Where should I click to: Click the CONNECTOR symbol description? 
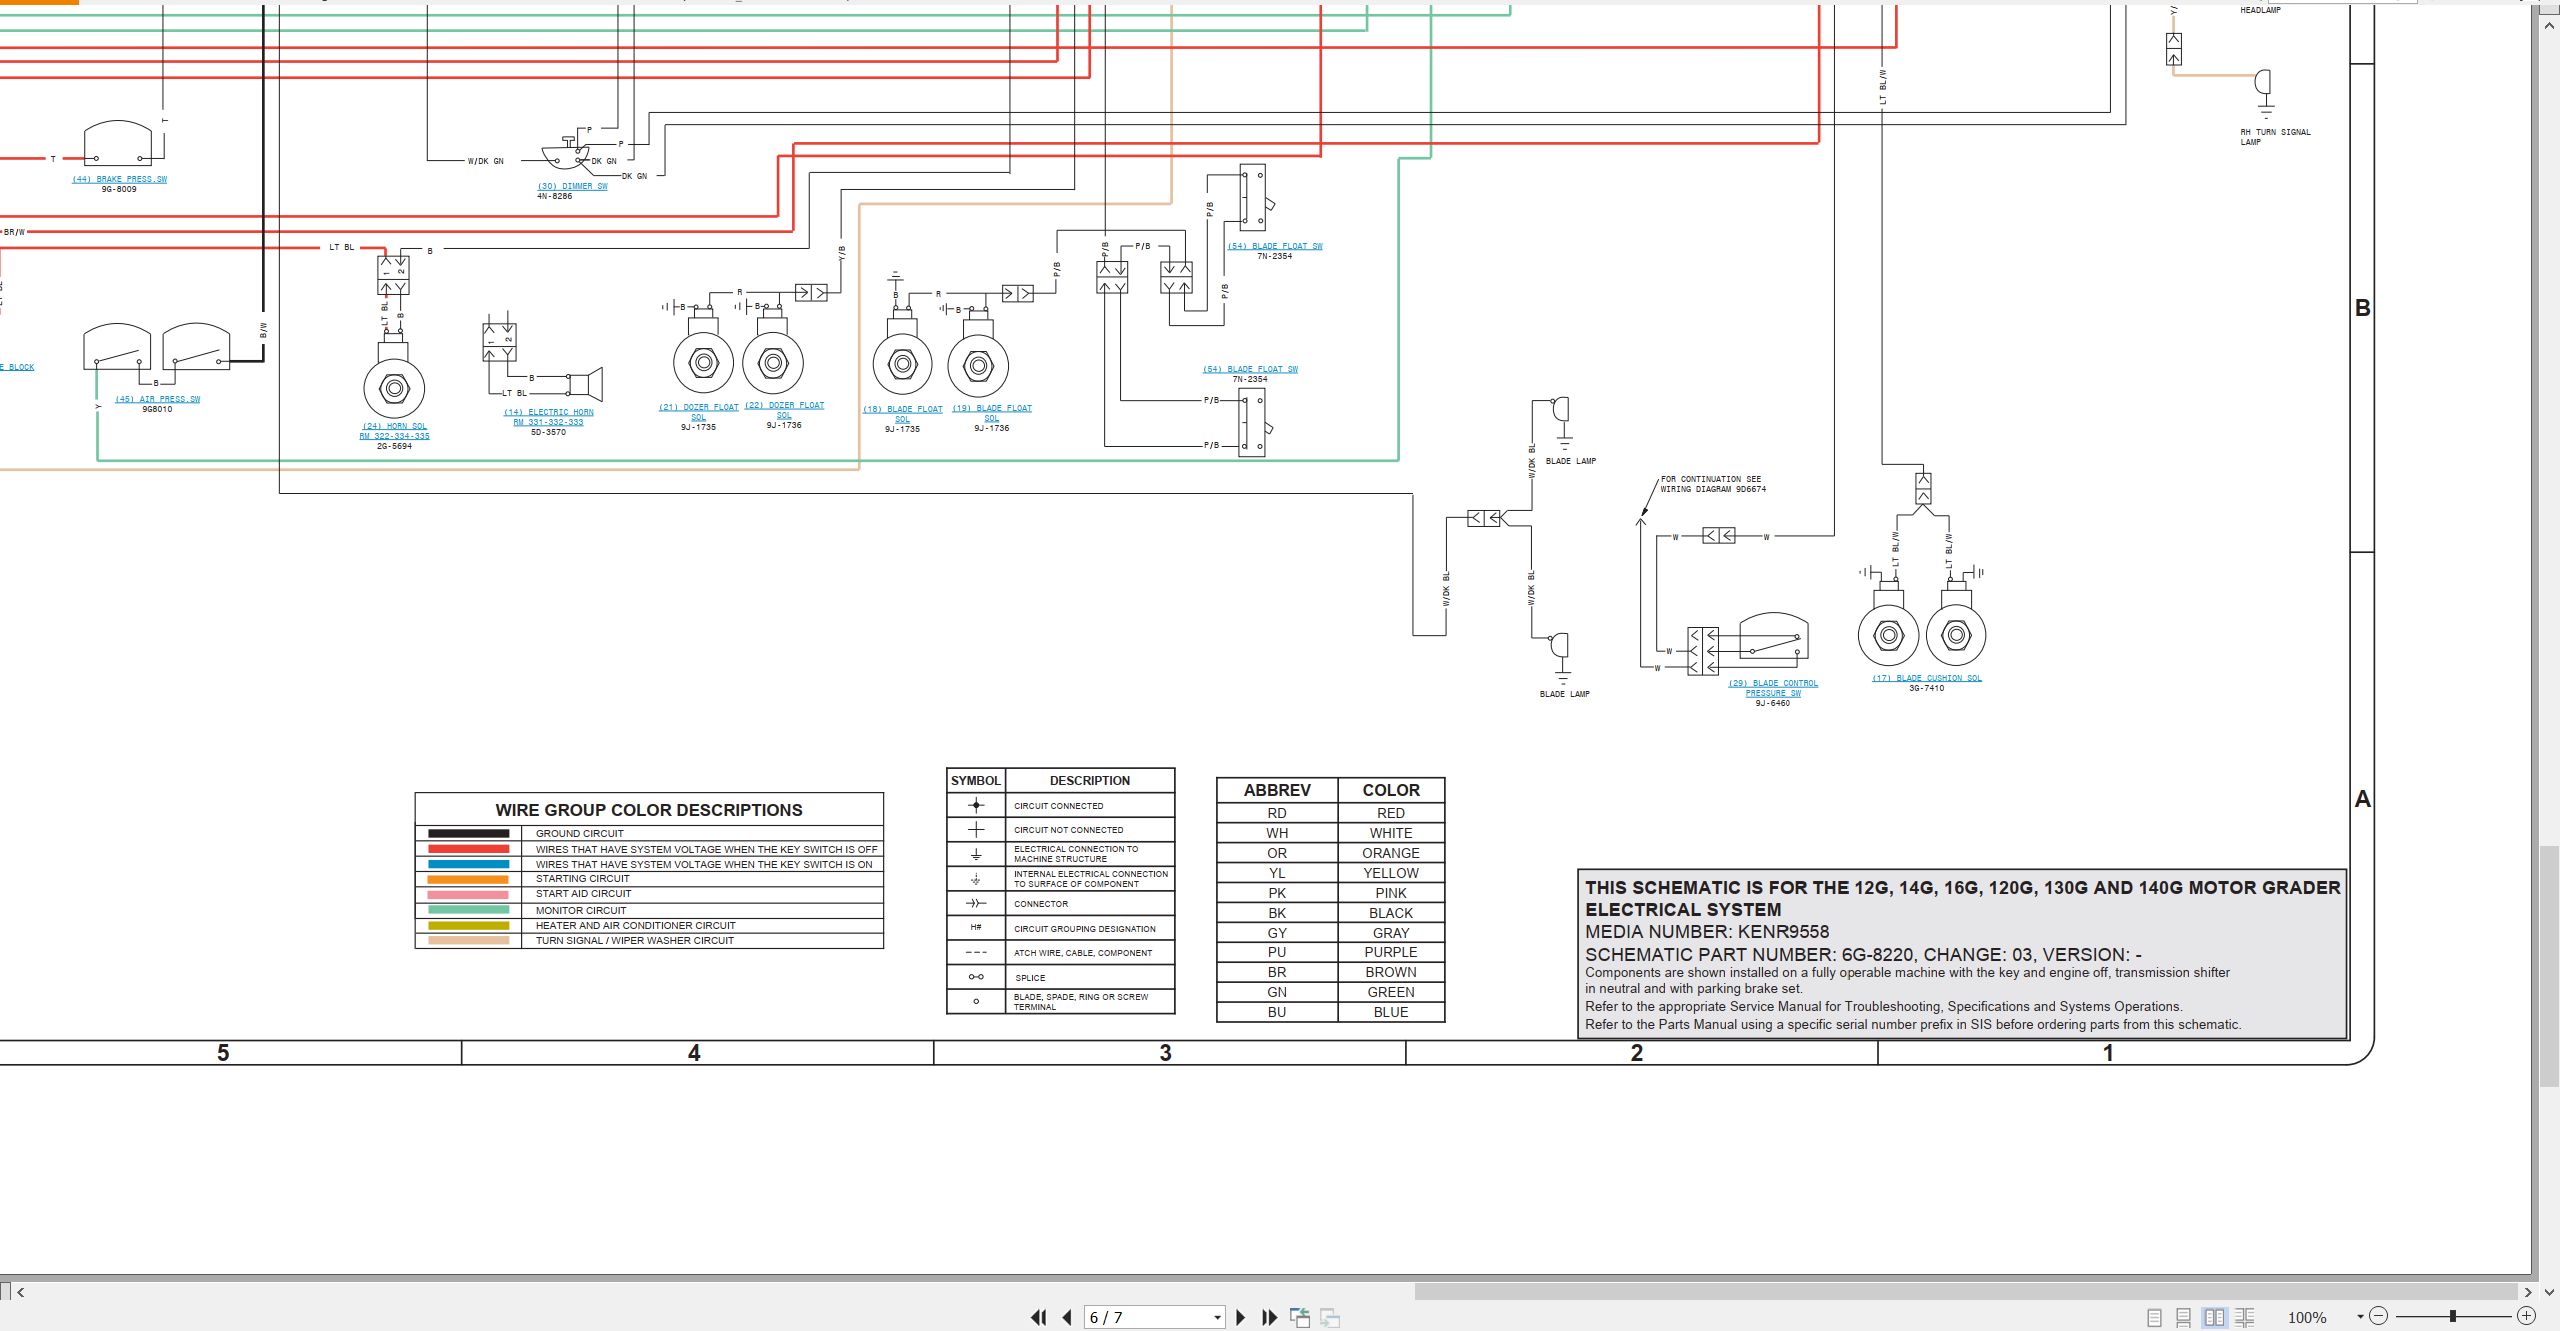(1041, 904)
